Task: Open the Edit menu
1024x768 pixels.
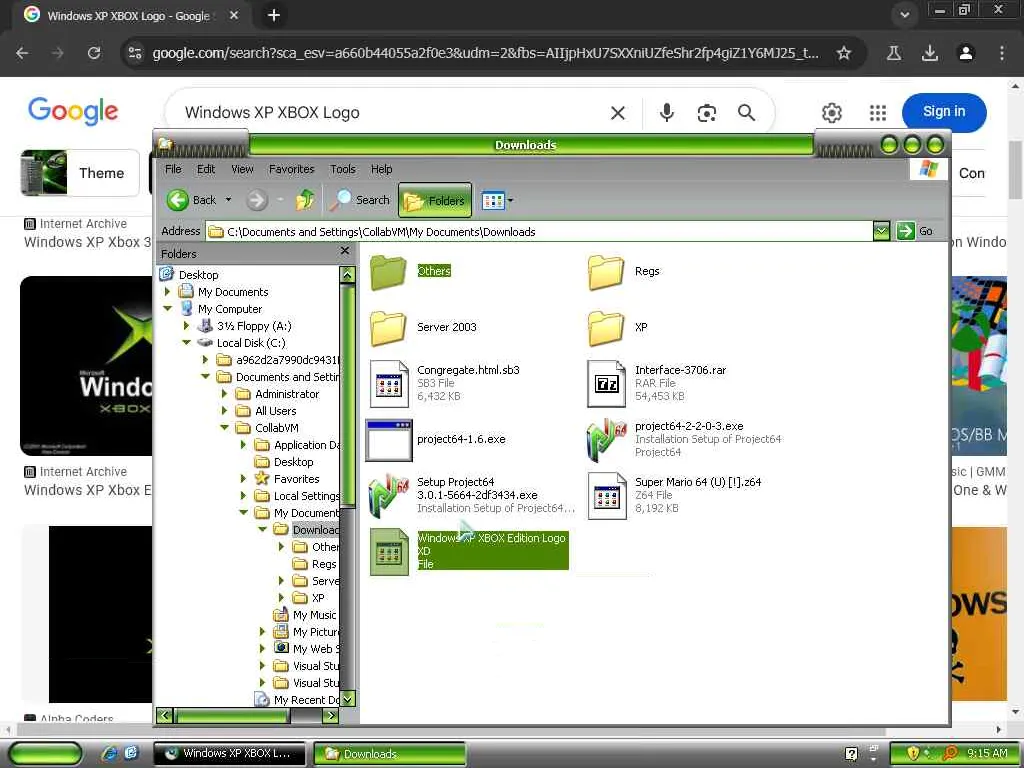Action: pos(206,169)
